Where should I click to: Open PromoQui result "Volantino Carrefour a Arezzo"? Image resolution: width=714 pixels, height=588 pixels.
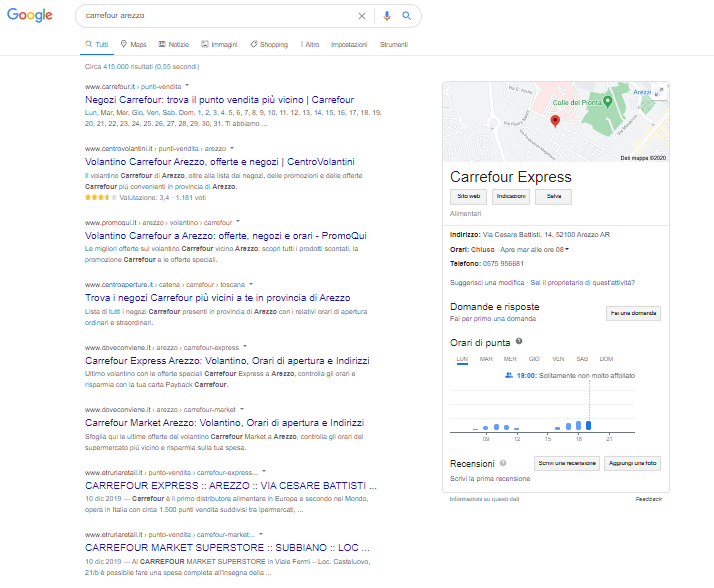[x=225, y=235]
